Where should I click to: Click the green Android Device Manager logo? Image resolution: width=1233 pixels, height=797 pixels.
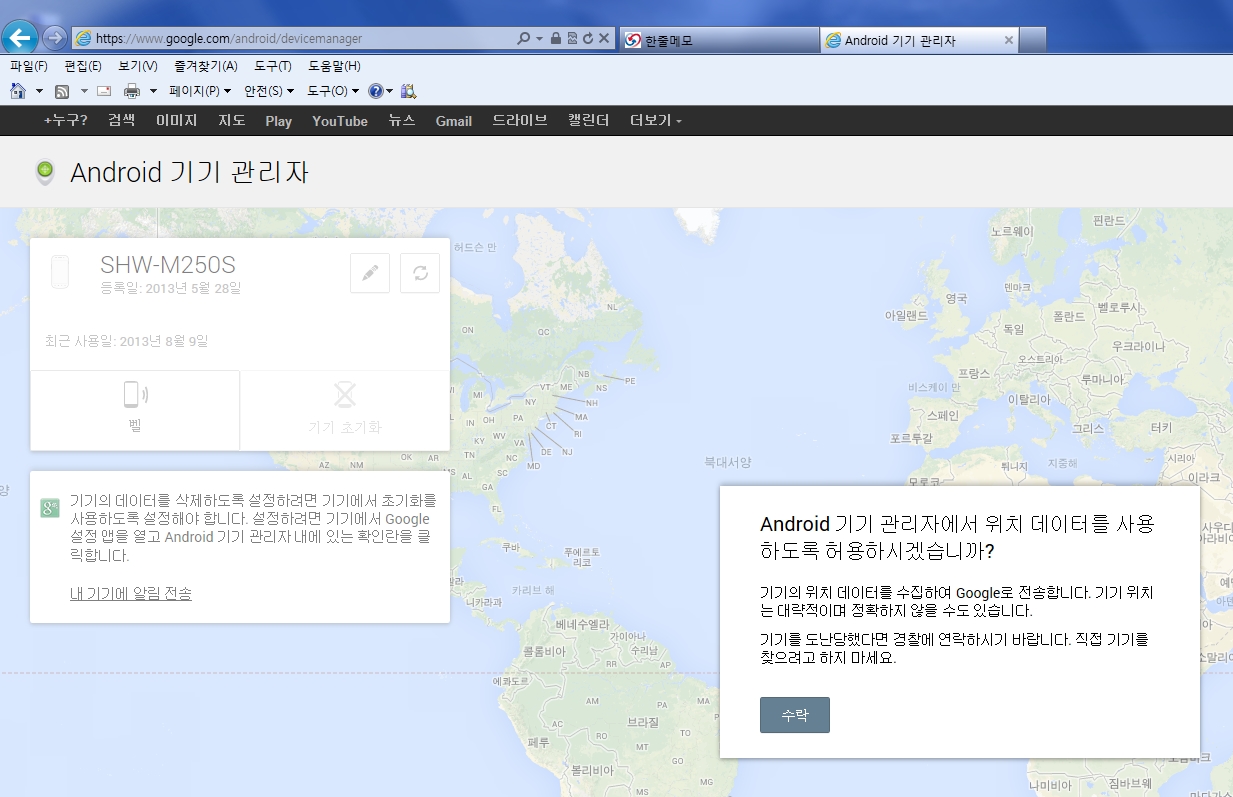[x=44, y=171]
